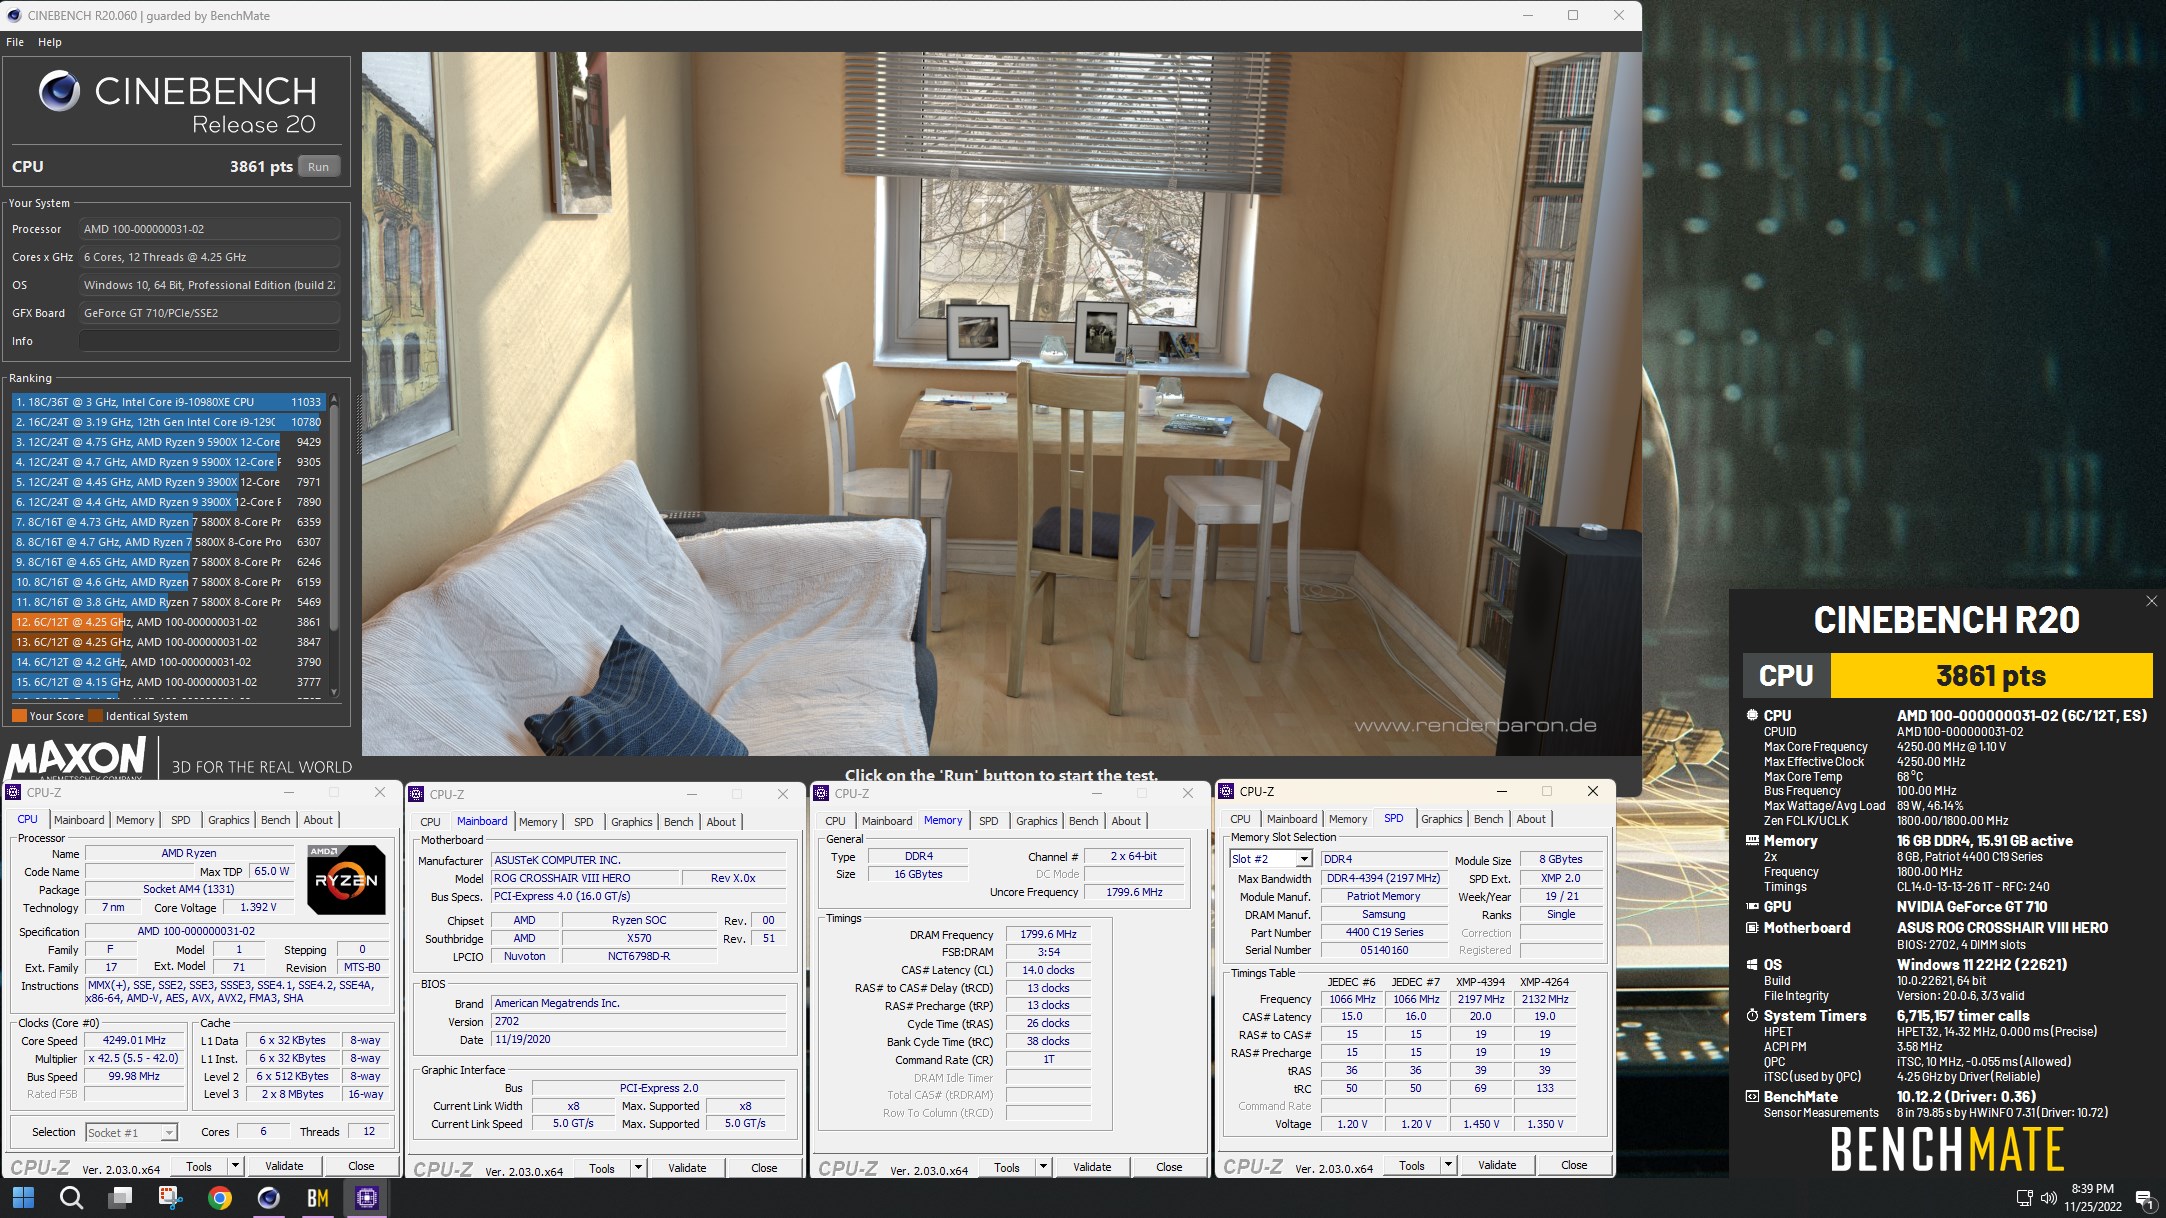Click title icon of CPU-Z Memory window
Viewport: 2166px width, 1218px height.
pos(821,793)
